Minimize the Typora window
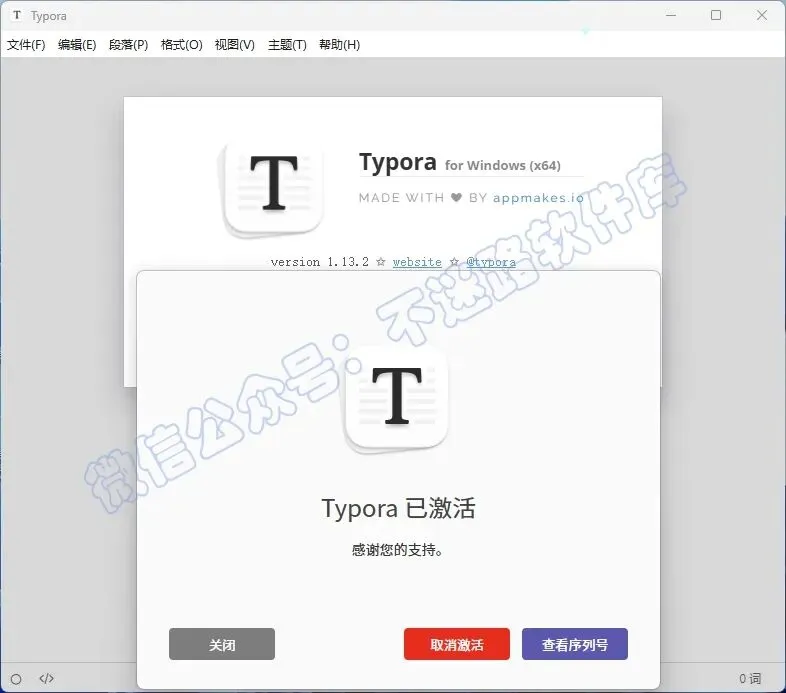This screenshot has width=786, height=693. point(671,15)
